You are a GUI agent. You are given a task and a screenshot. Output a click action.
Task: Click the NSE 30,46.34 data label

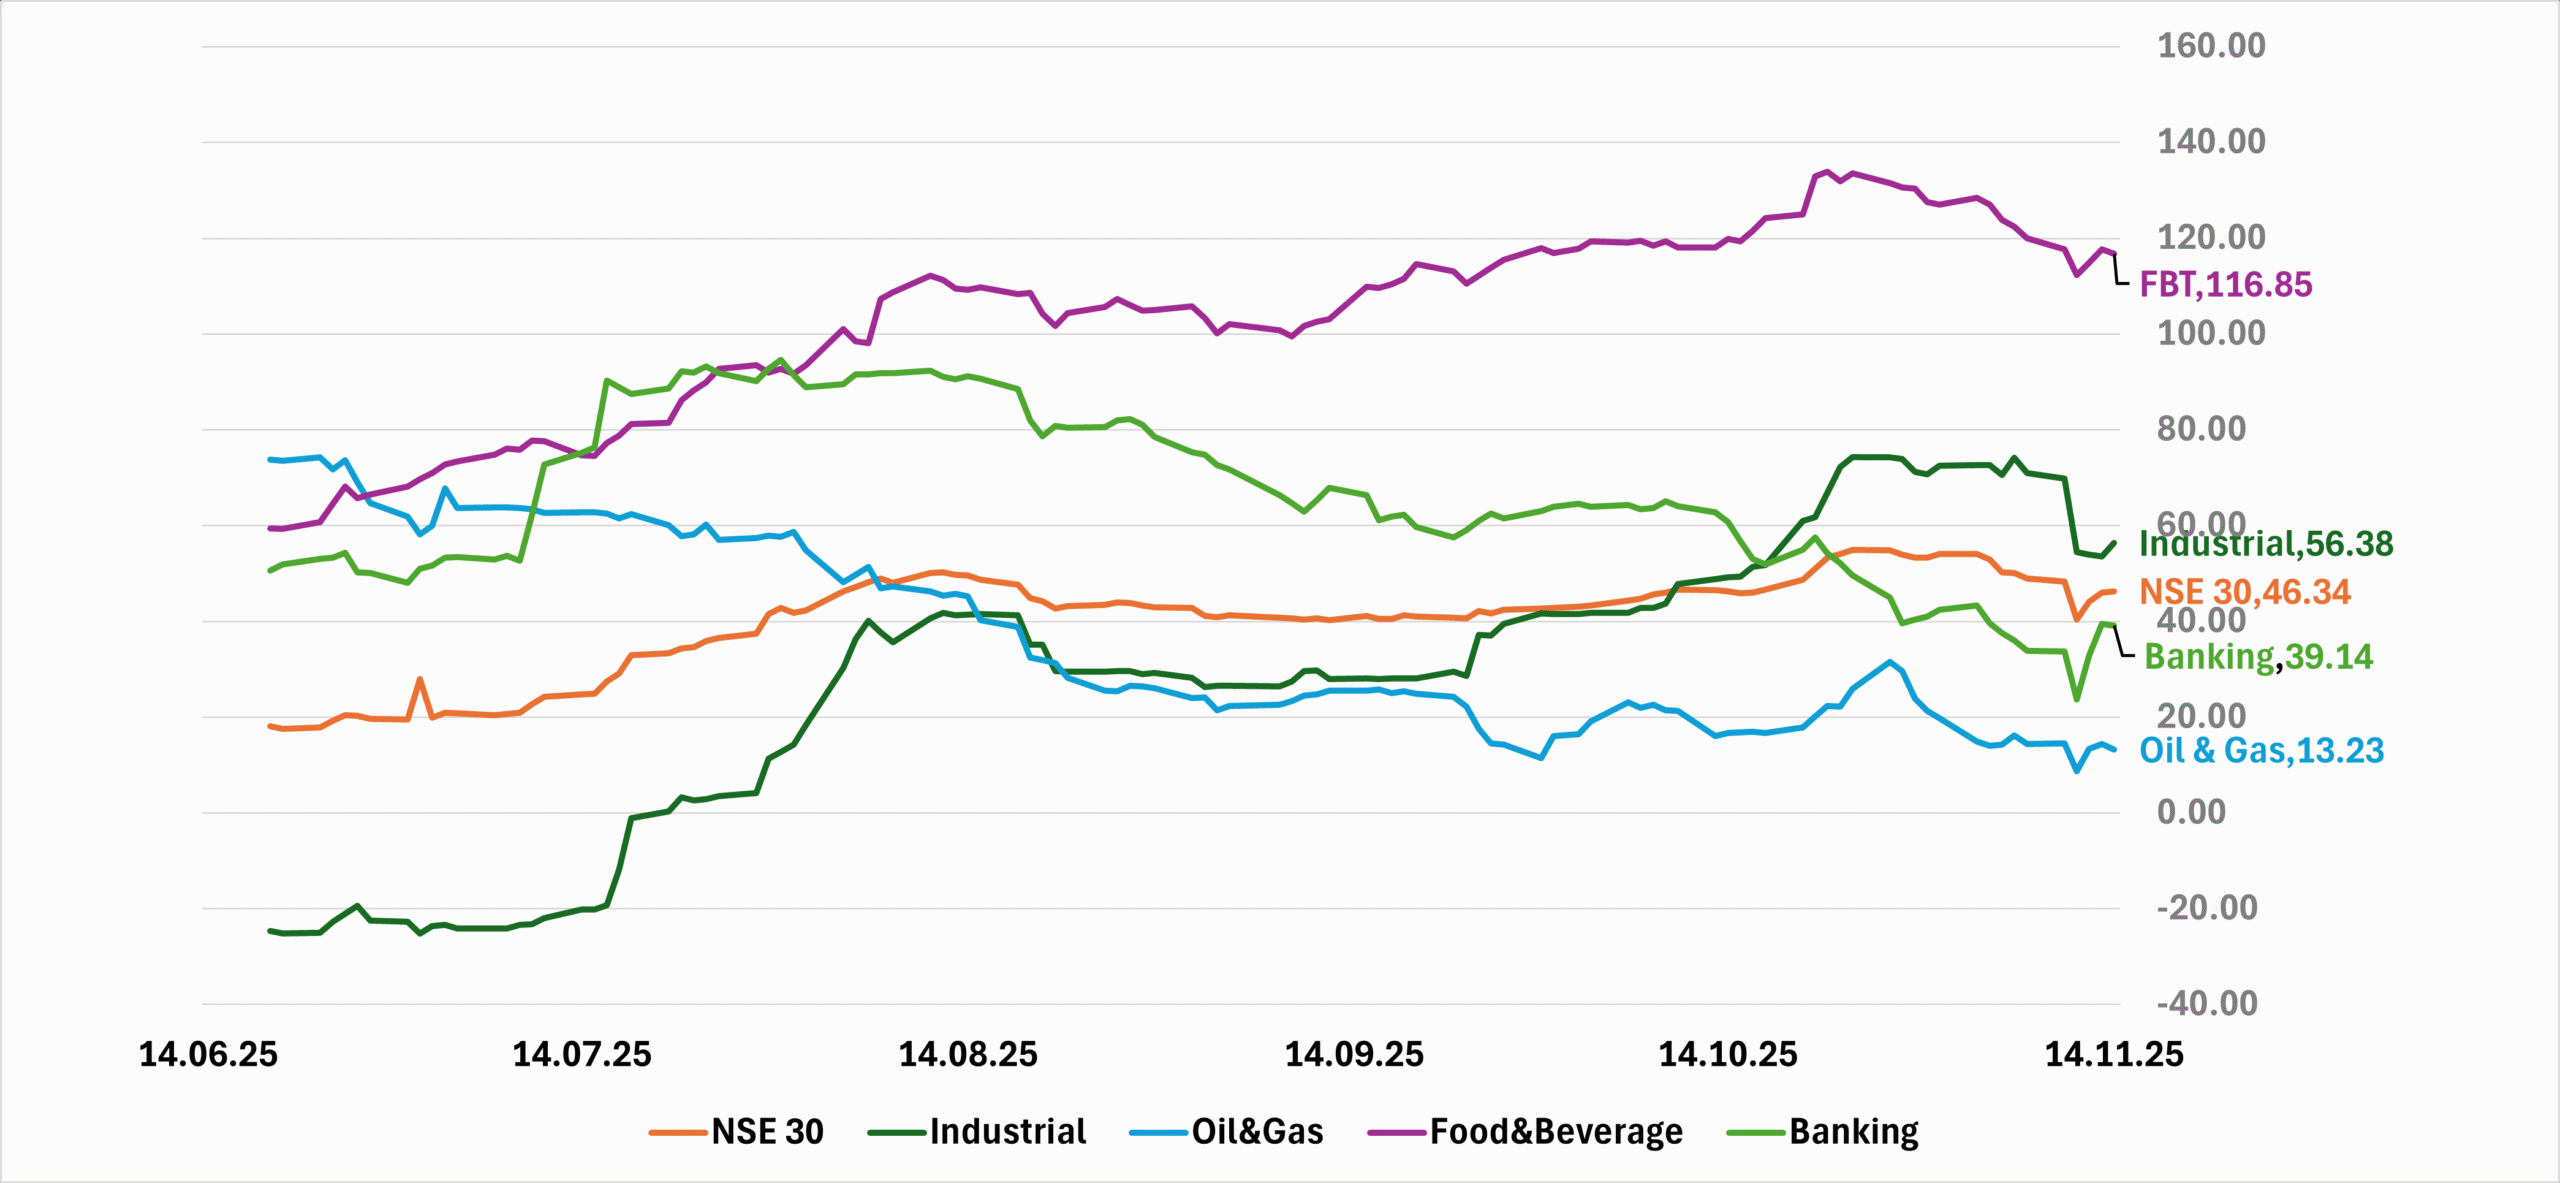(x=2244, y=592)
